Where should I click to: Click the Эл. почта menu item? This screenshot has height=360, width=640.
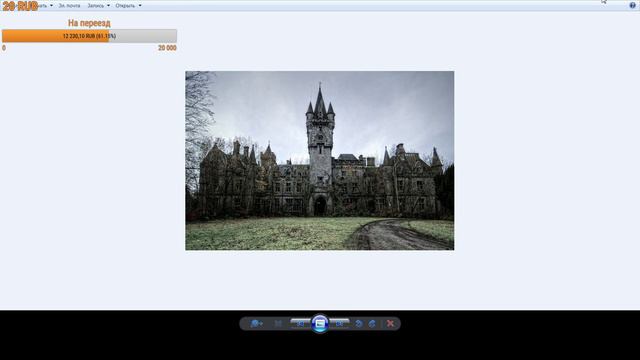[69, 6]
